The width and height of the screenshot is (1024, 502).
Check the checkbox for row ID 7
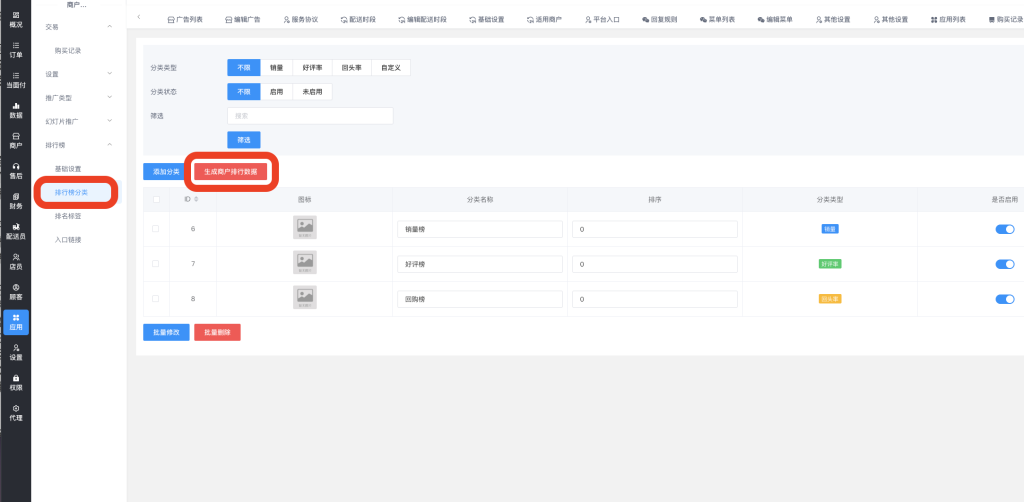(x=155, y=264)
